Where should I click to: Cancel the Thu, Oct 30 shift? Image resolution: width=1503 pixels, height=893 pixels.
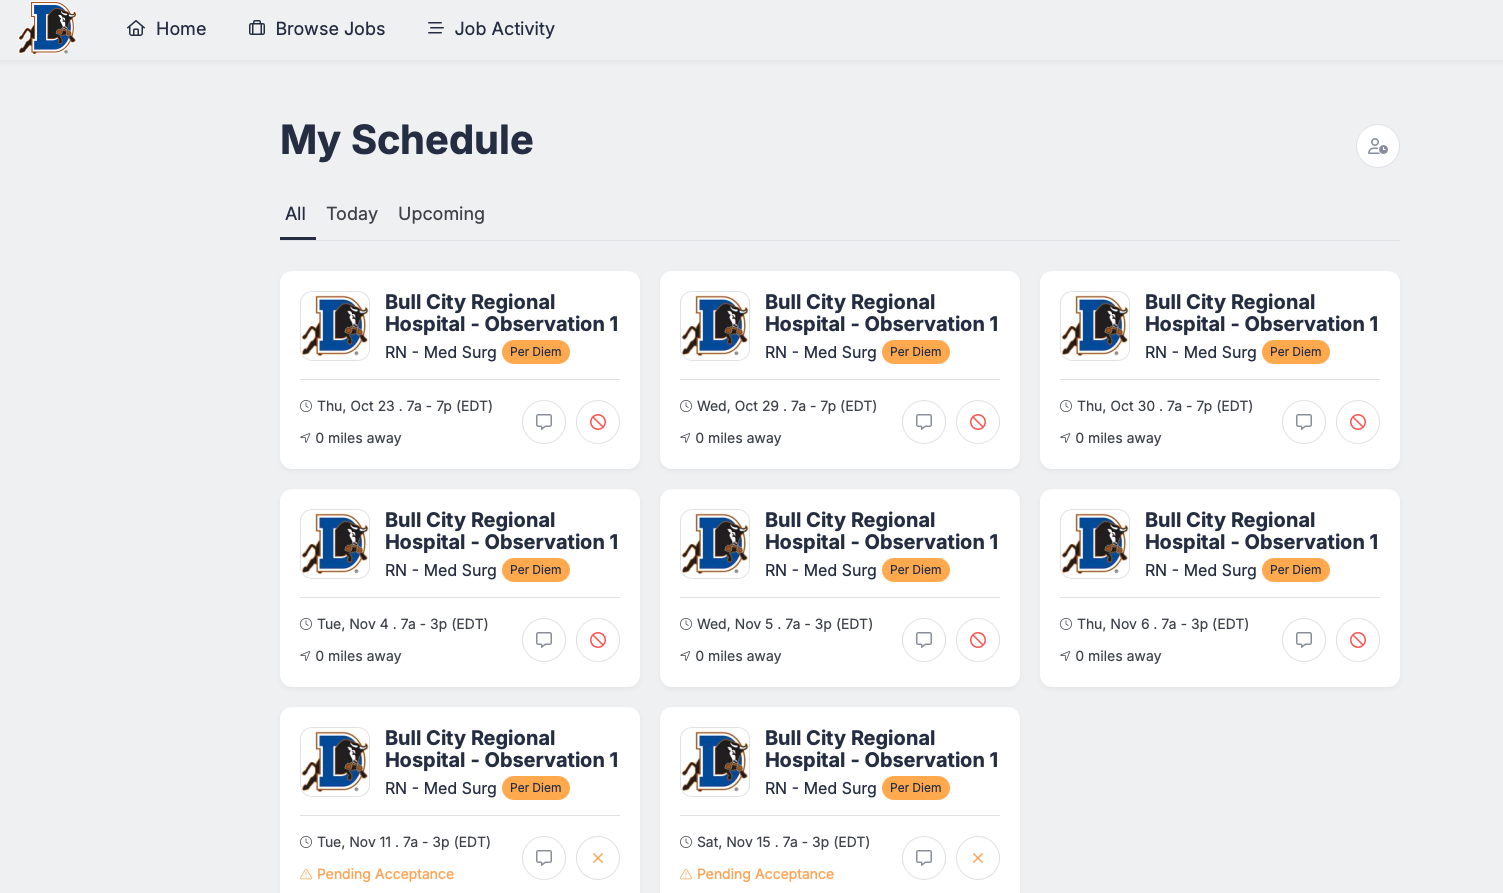point(1358,422)
